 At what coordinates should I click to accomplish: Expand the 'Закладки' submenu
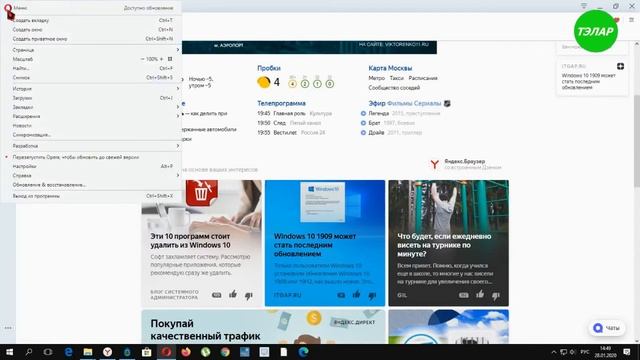coord(91,107)
